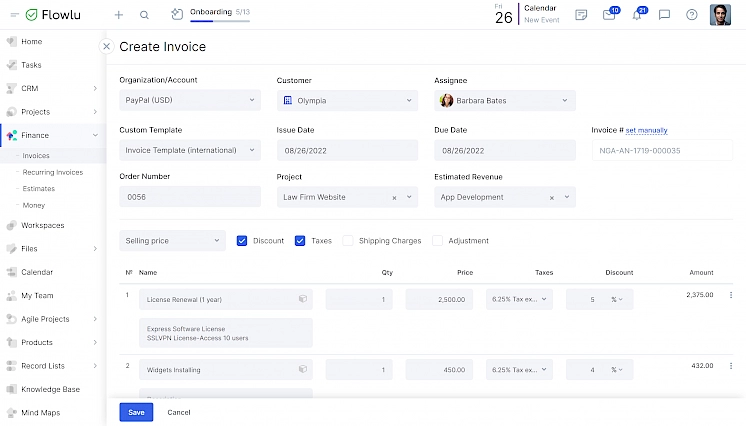Uncheck the Discount checkbox
The image size is (746, 426).
coord(243,241)
